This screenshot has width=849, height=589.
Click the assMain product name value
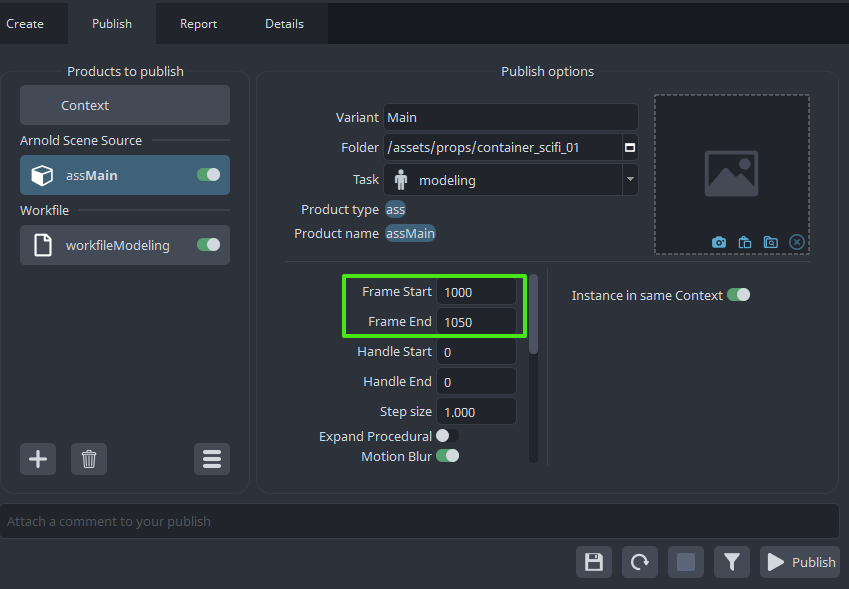[x=410, y=233]
